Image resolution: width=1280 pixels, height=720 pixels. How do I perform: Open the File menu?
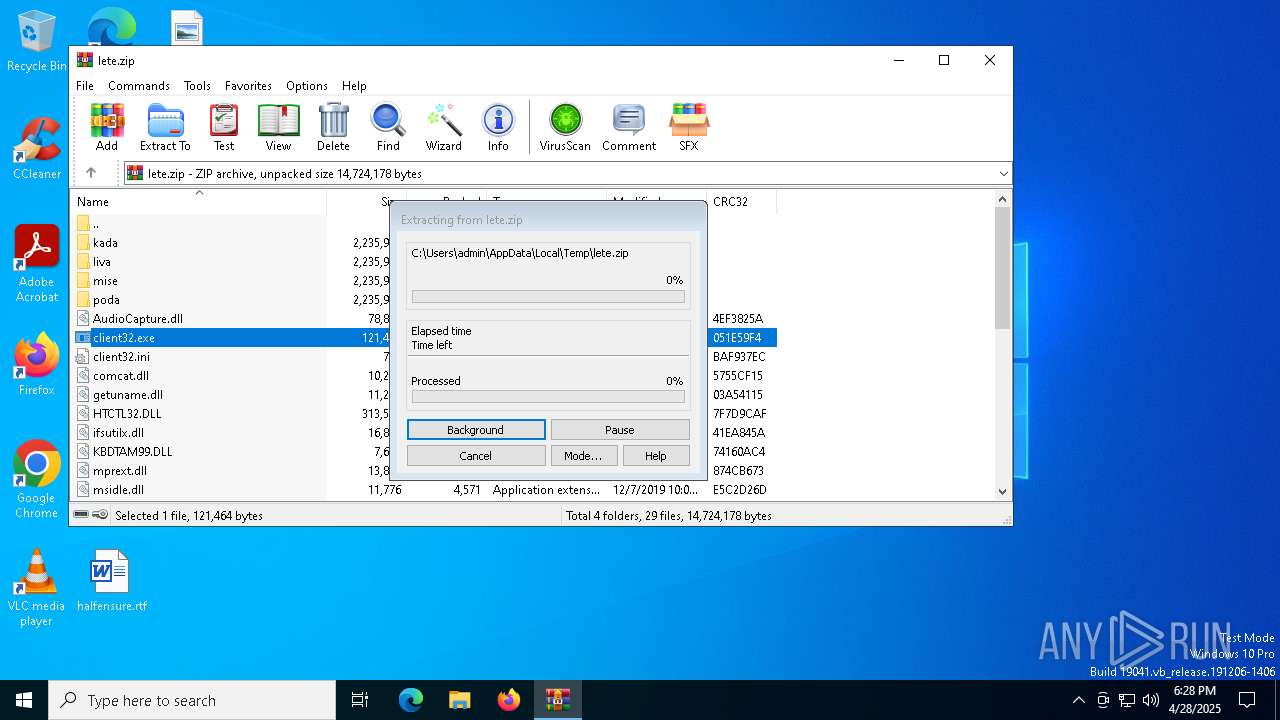[85, 86]
